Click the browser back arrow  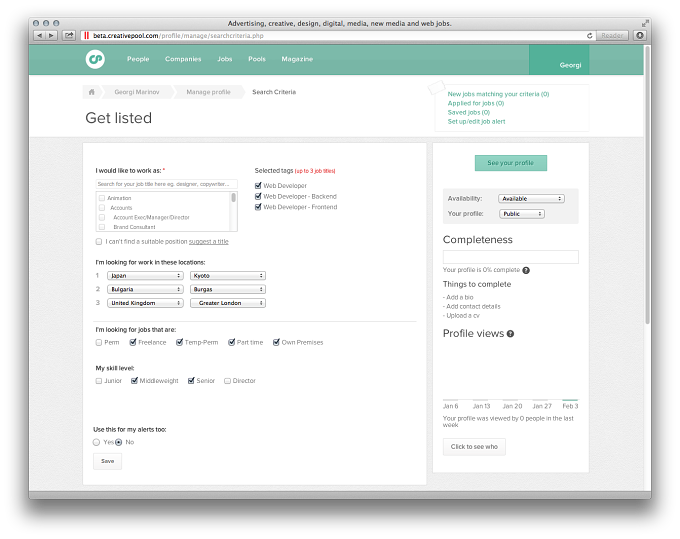(x=39, y=36)
